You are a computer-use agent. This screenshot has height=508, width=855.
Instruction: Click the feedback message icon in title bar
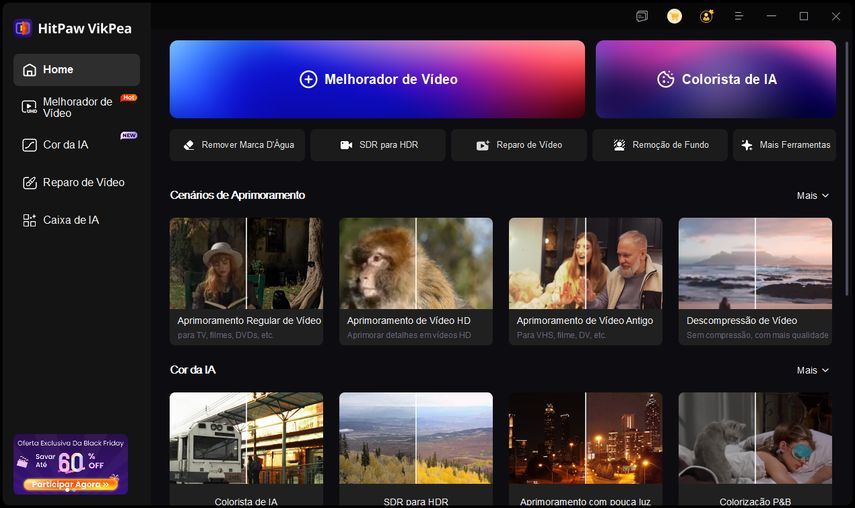point(642,16)
